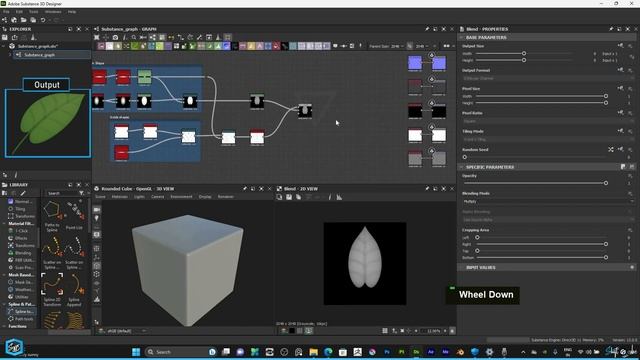Open the Materials menu in 3D View
640x360 pixels.
pyautogui.click(x=120, y=197)
